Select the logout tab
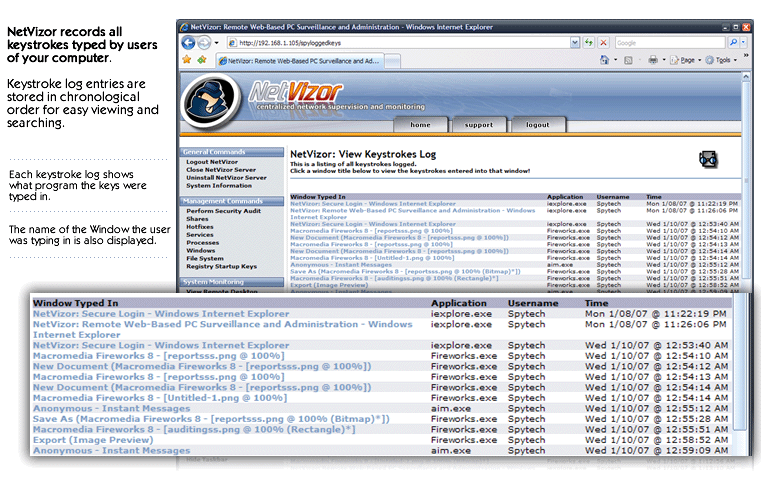The width and height of the screenshot is (761, 477). click(x=538, y=125)
